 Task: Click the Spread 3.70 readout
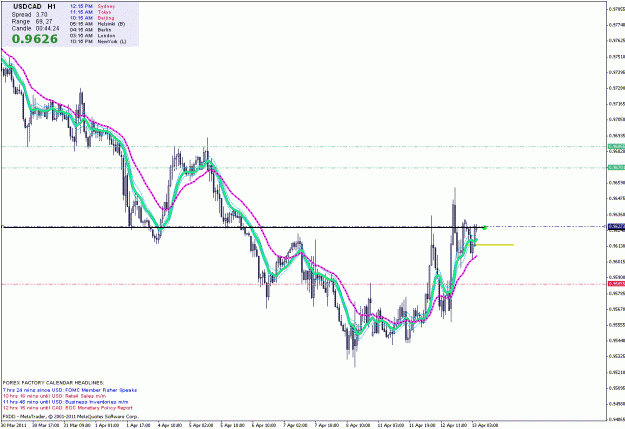tap(29, 14)
